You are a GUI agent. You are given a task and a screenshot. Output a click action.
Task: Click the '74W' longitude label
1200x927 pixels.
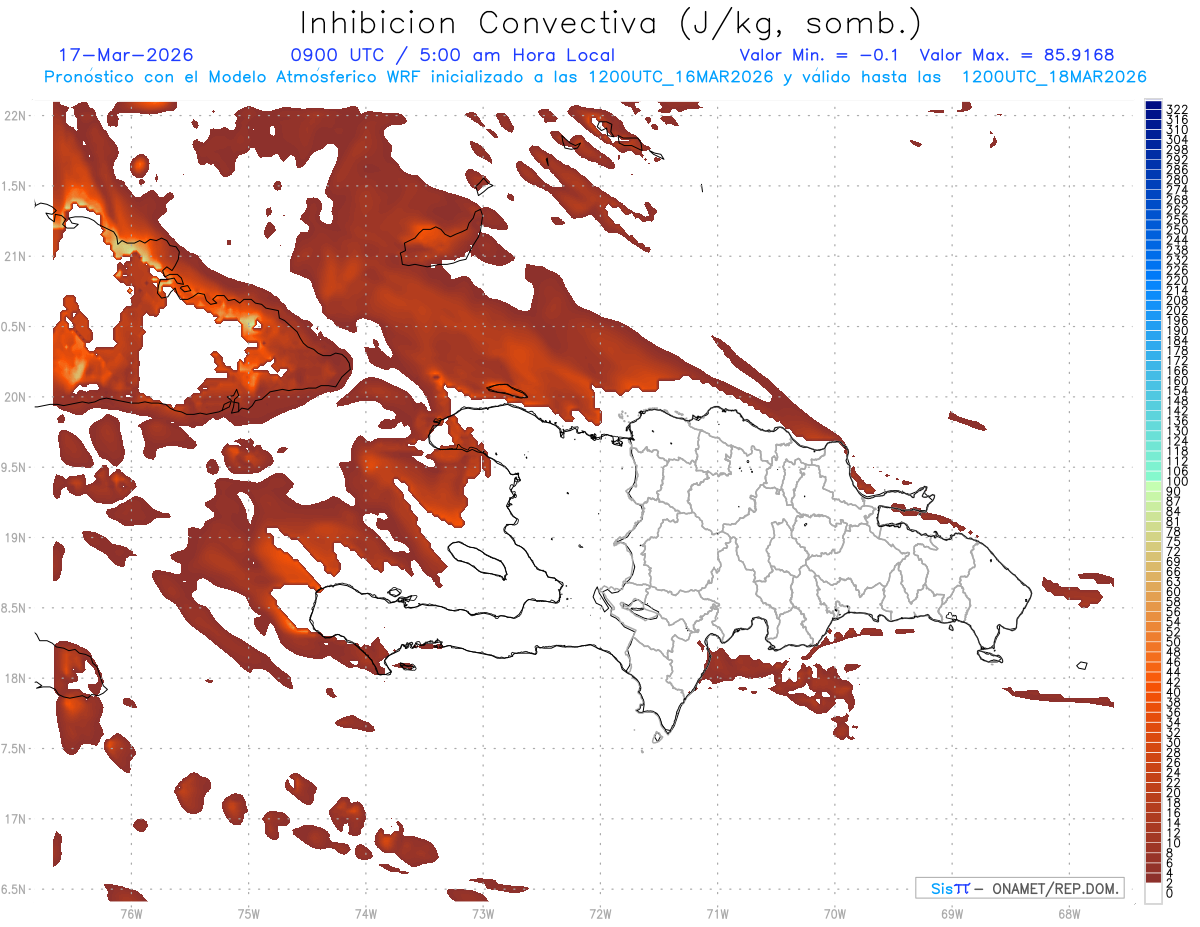tap(365, 913)
